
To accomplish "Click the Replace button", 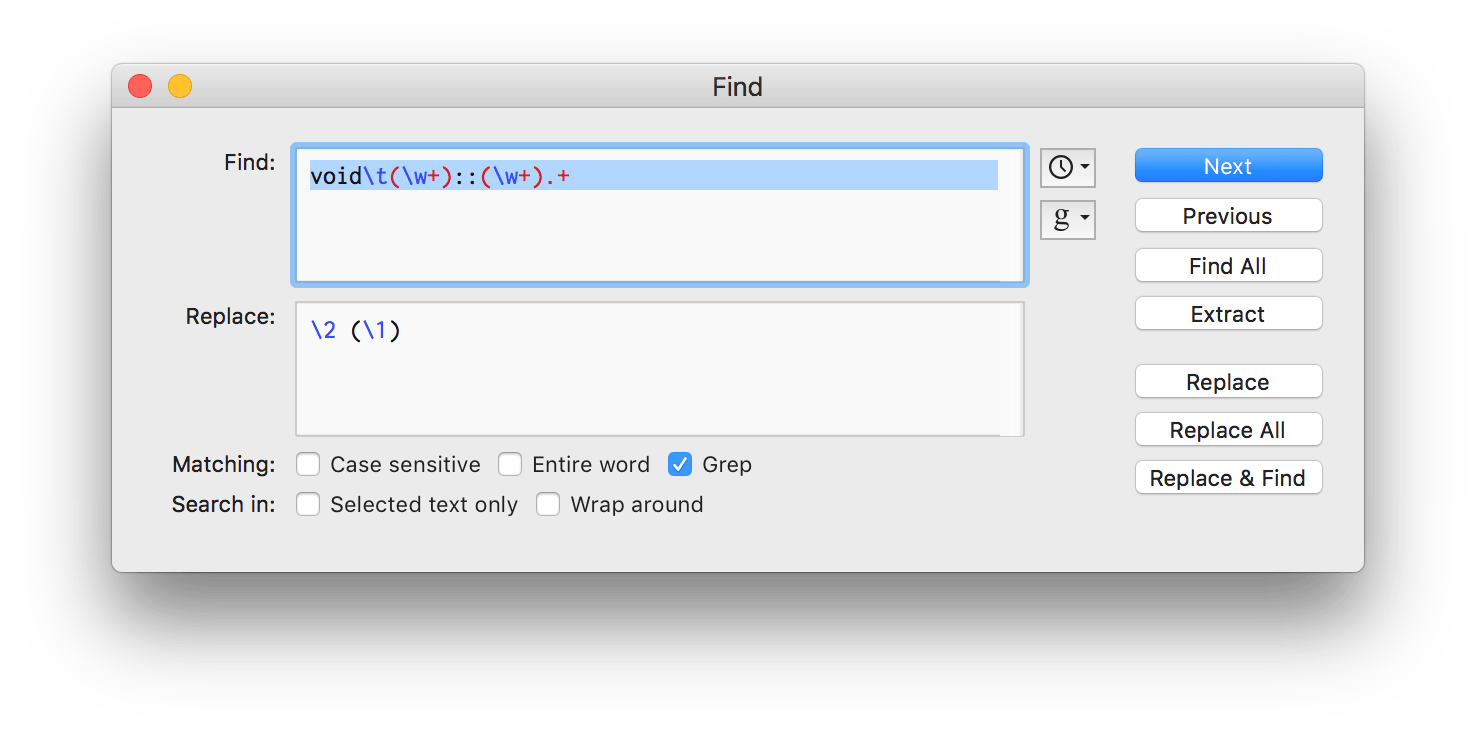I will pyautogui.click(x=1228, y=382).
